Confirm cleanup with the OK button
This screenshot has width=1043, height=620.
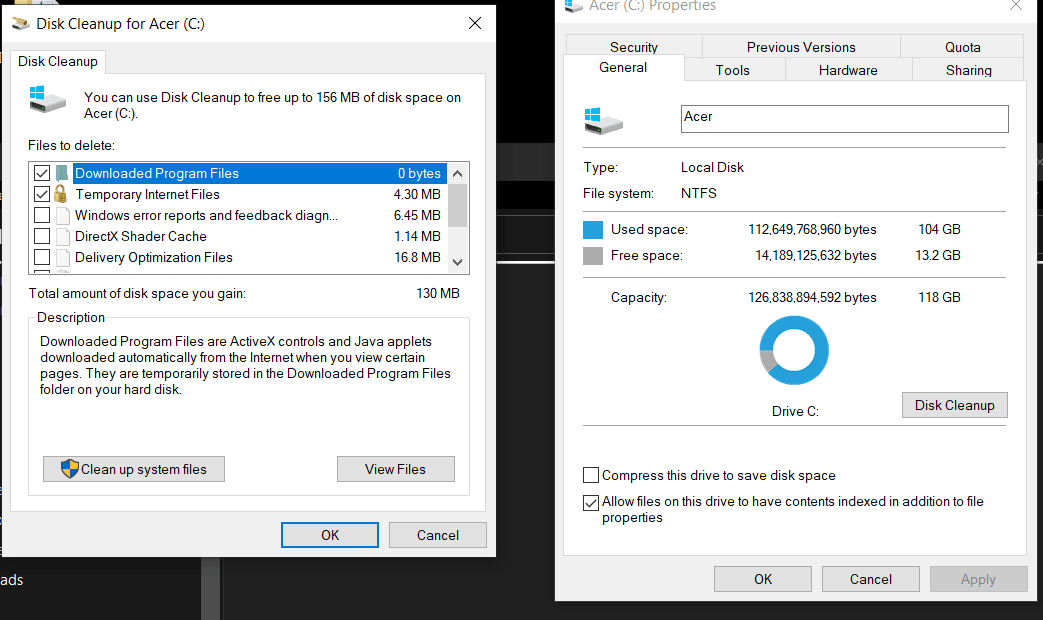(x=329, y=534)
